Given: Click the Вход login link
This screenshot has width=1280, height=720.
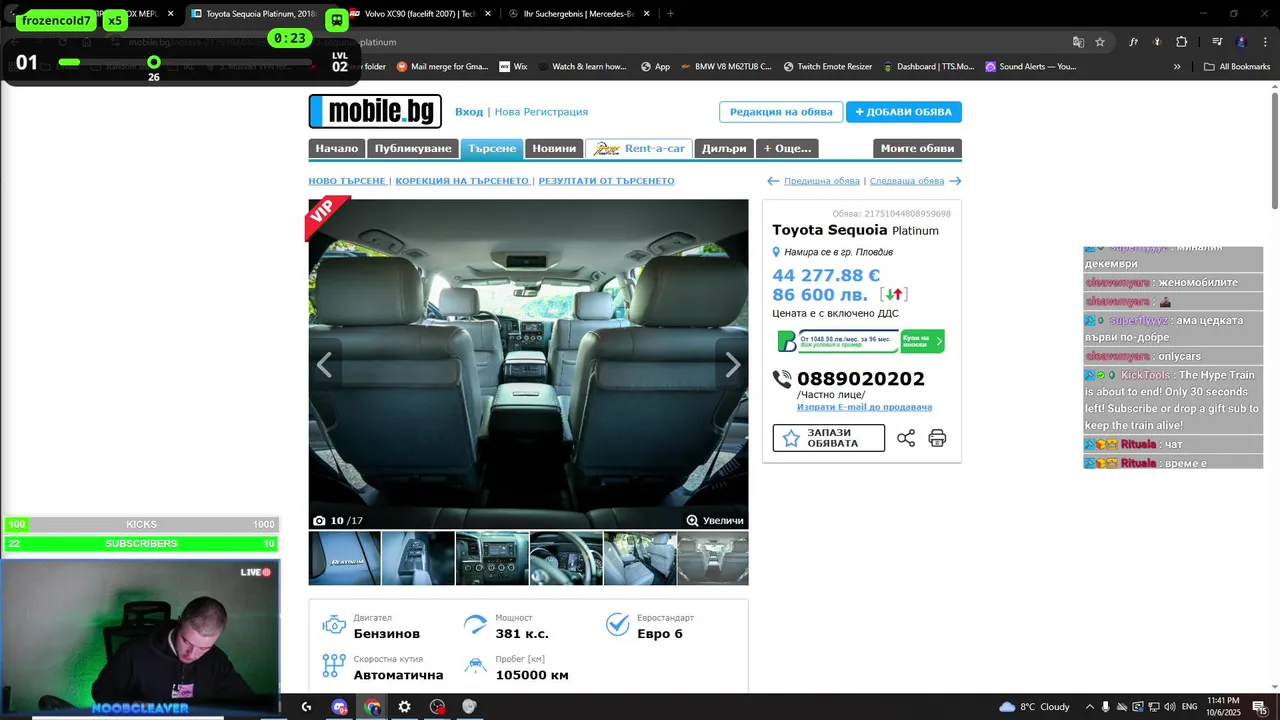Looking at the screenshot, I should (x=469, y=112).
